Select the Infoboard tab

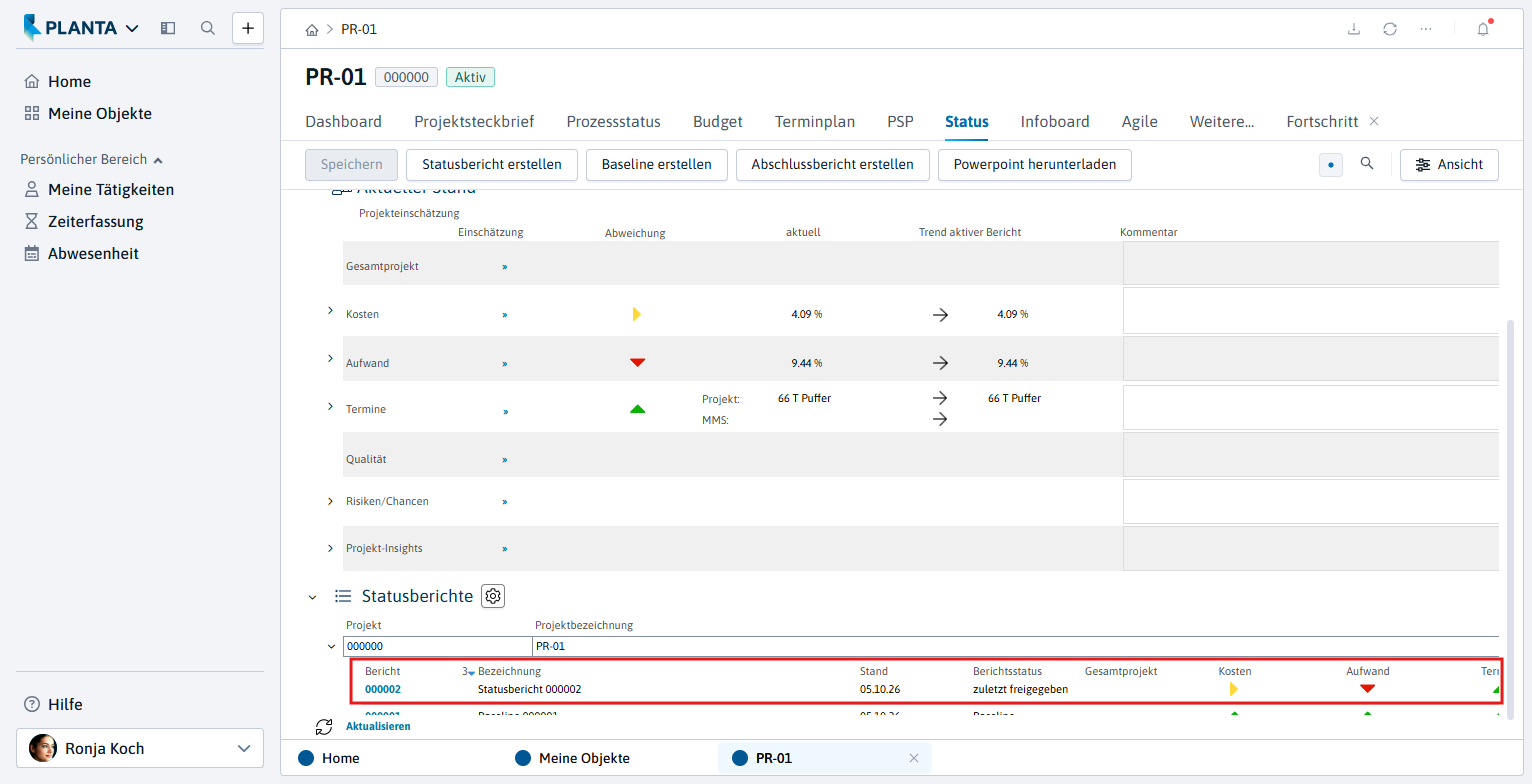coord(1055,121)
